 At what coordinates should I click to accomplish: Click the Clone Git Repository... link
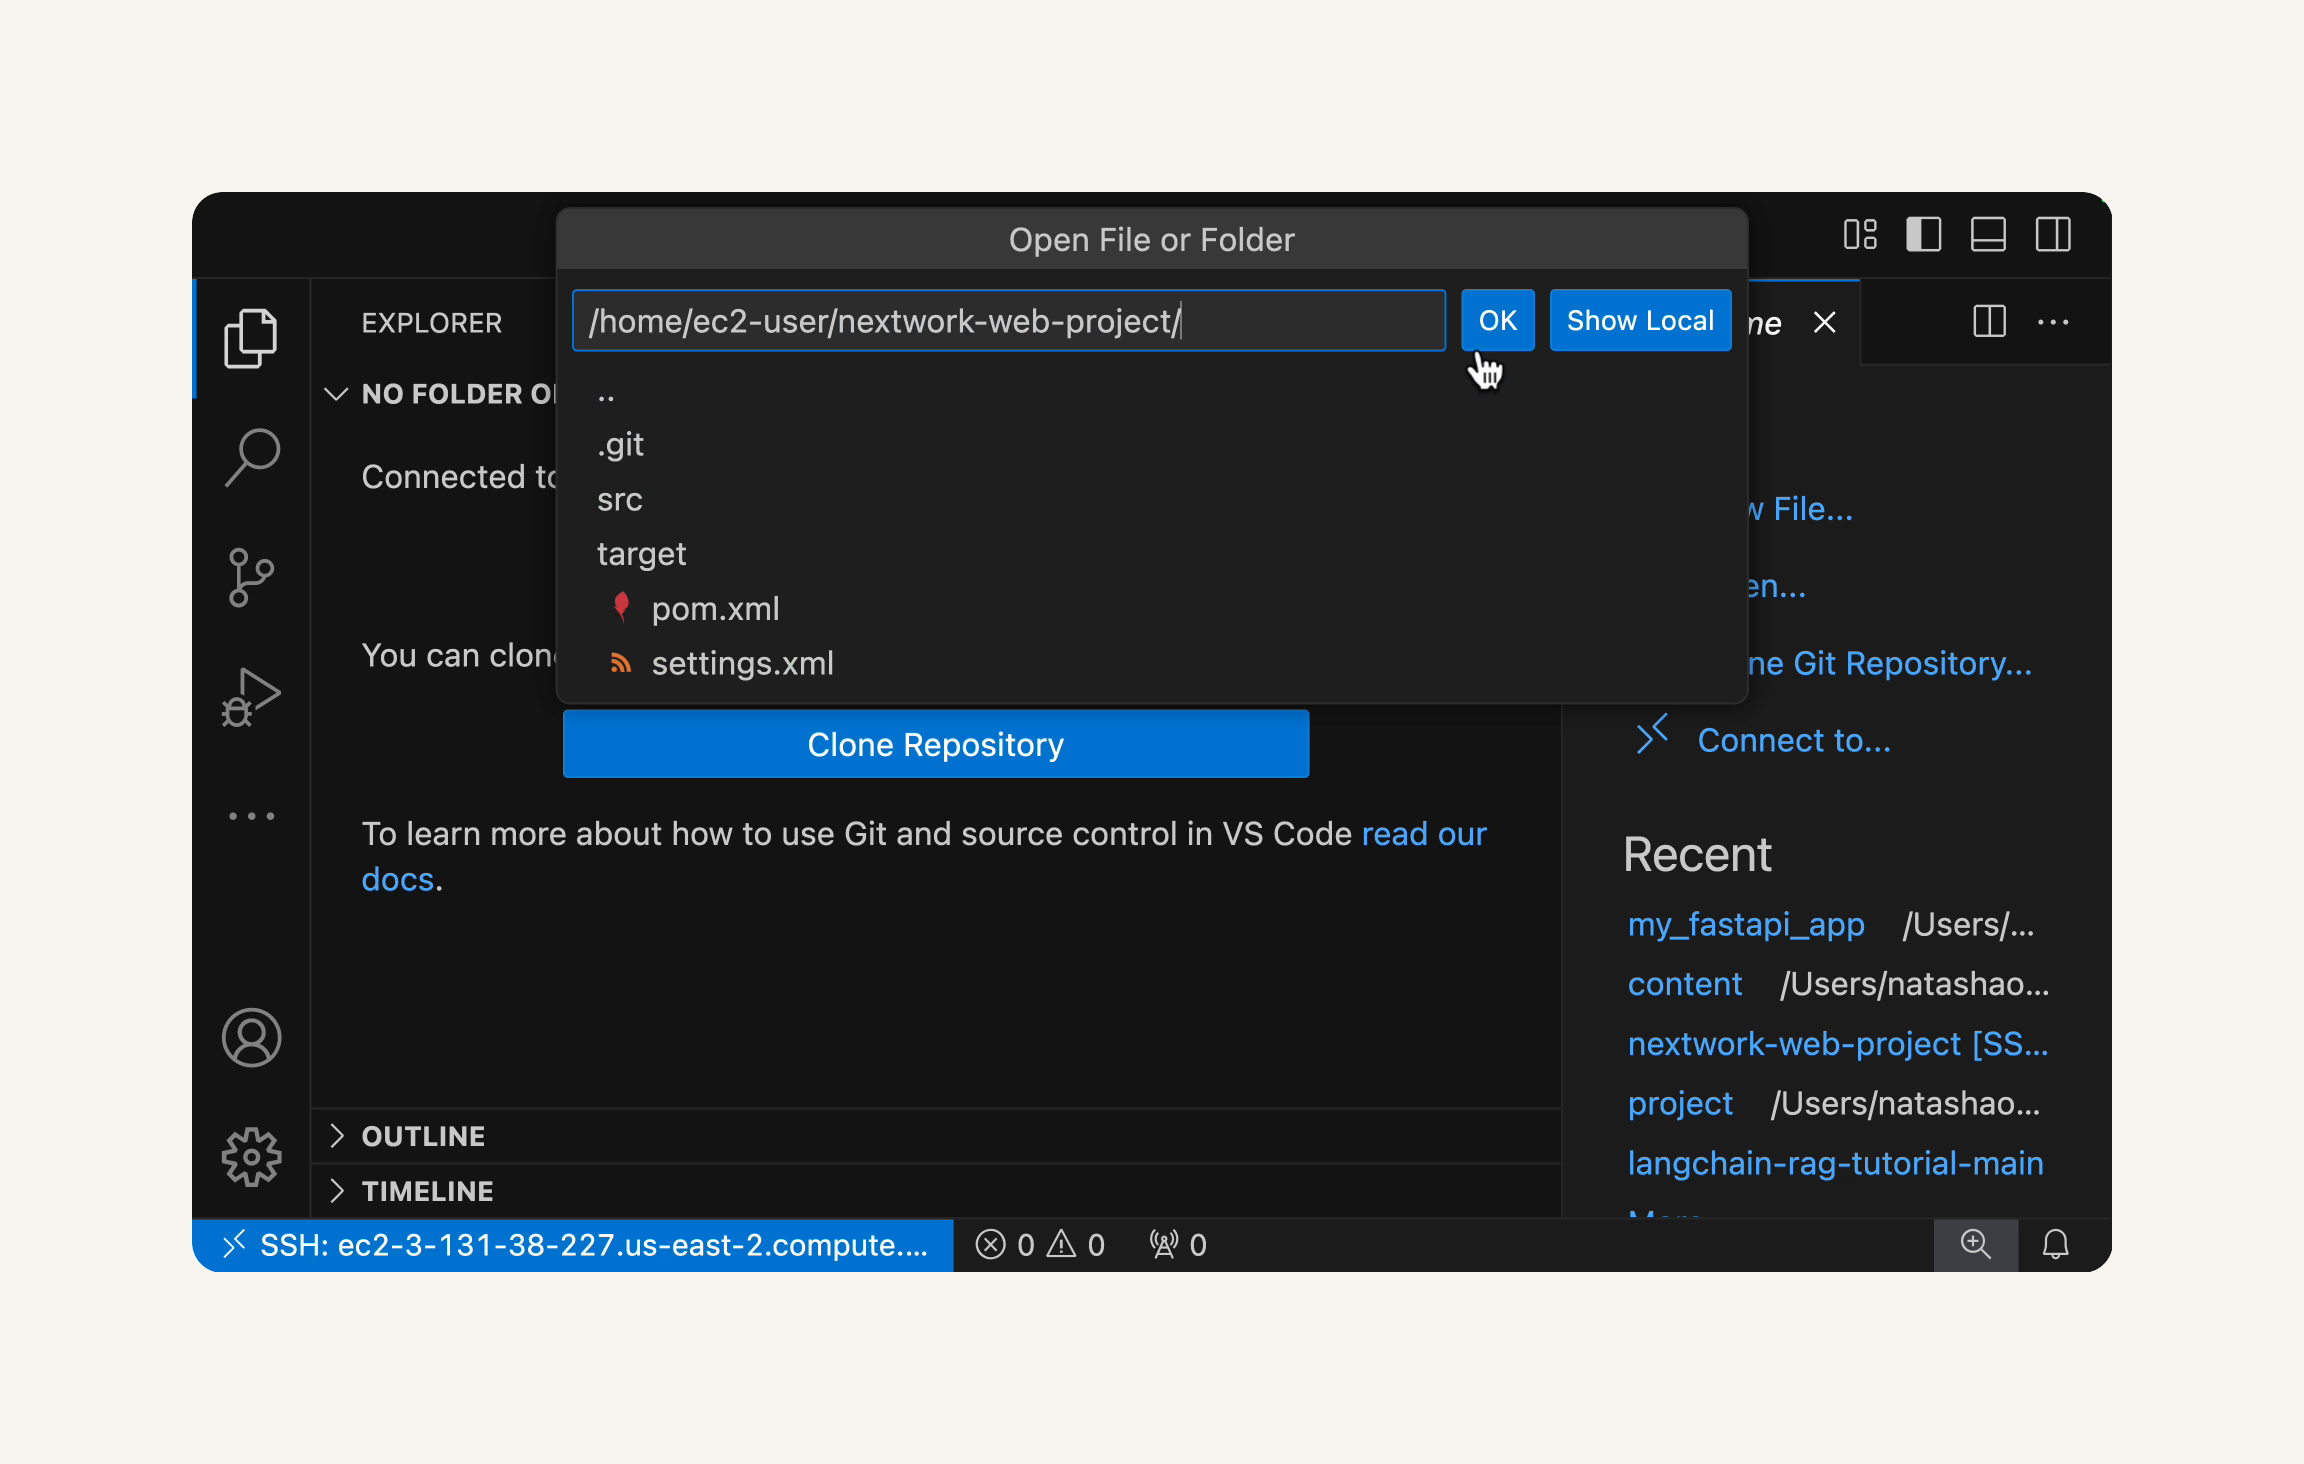pos(1888,663)
